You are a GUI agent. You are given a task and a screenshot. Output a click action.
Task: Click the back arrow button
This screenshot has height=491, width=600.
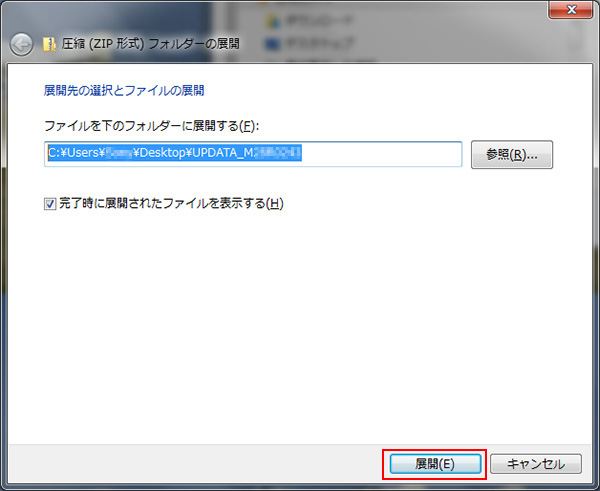21,45
